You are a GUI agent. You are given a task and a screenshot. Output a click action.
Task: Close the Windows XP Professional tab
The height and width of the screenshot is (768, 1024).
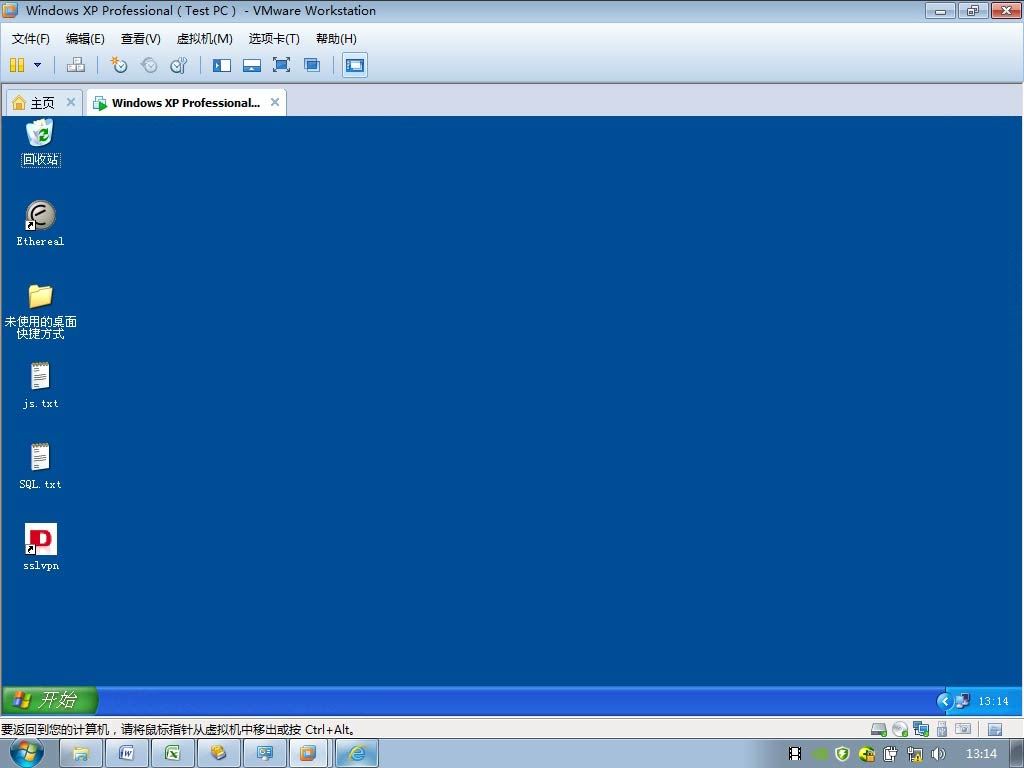tap(275, 102)
